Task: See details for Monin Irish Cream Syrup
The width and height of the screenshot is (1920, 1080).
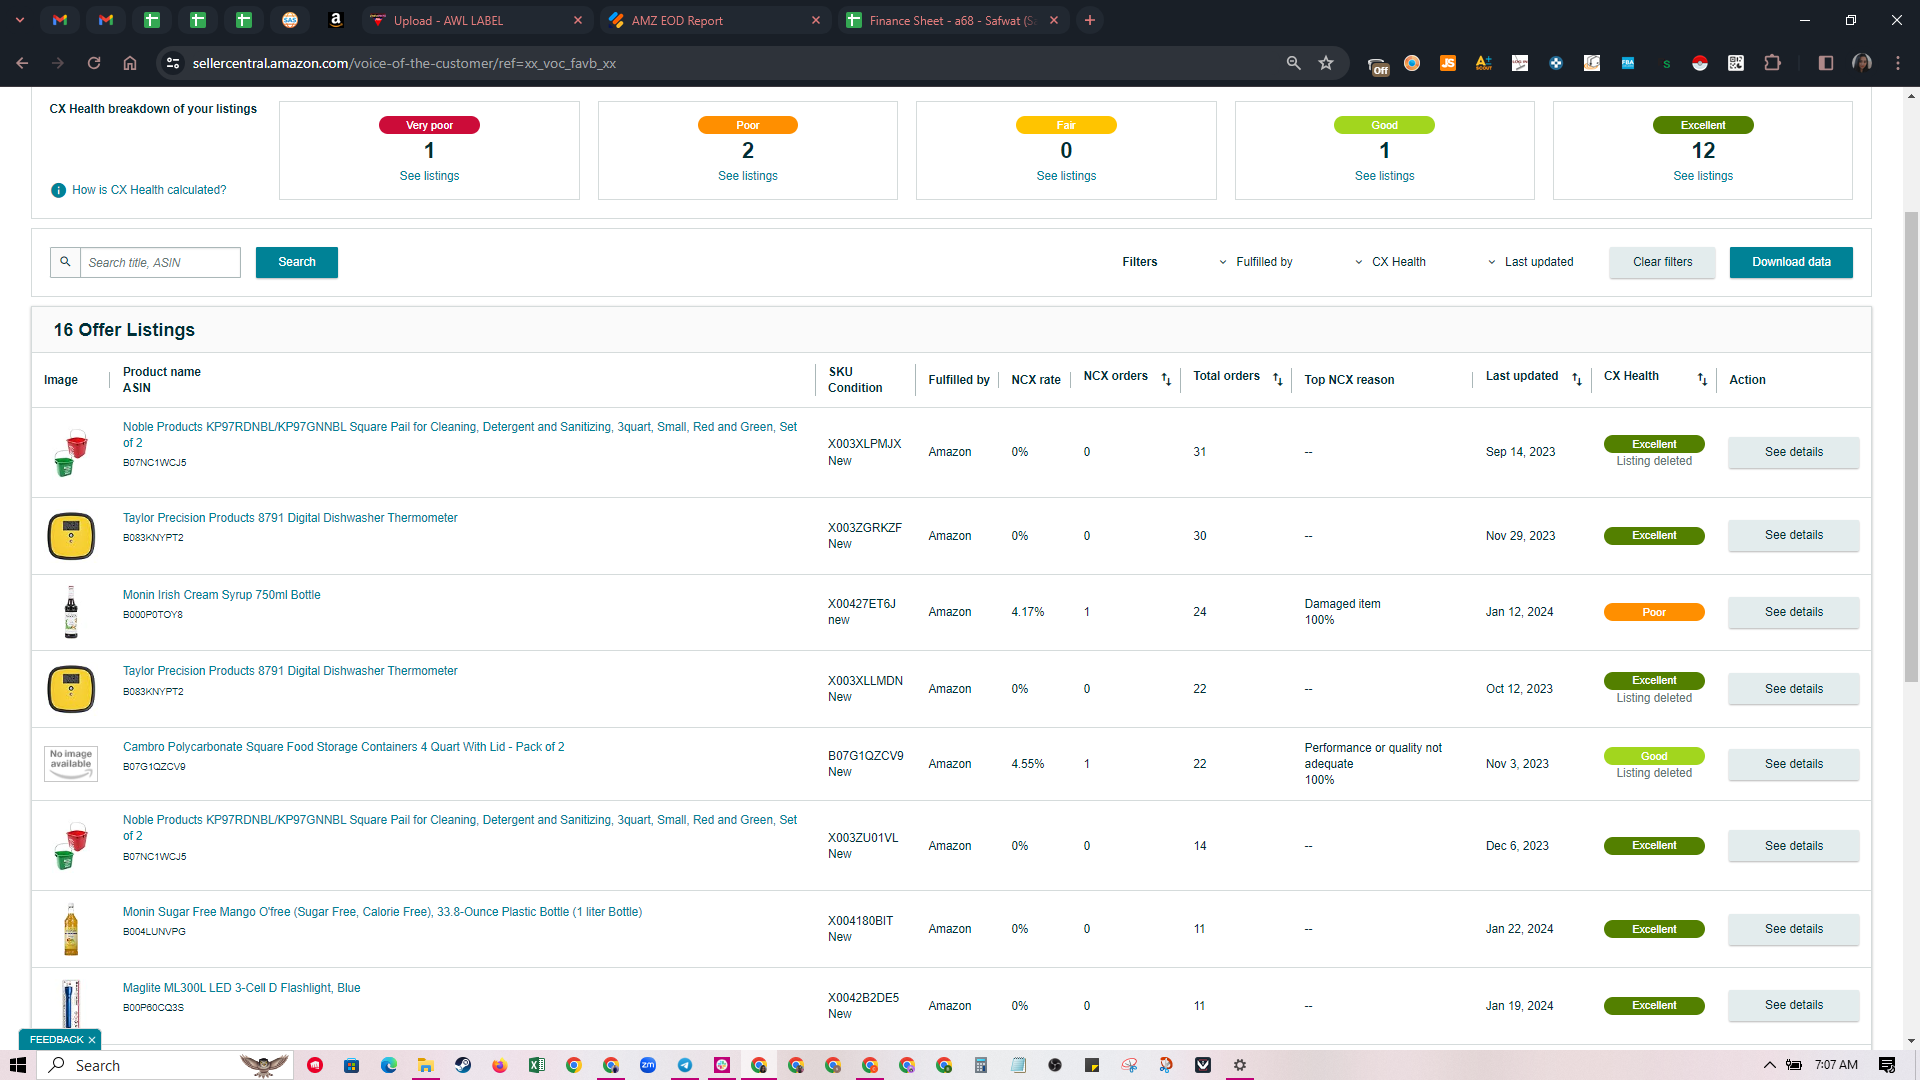Action: (x=1793, y=612)
